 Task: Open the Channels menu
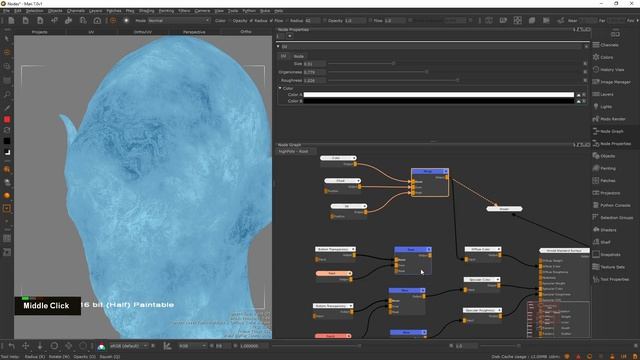(76, 11)
